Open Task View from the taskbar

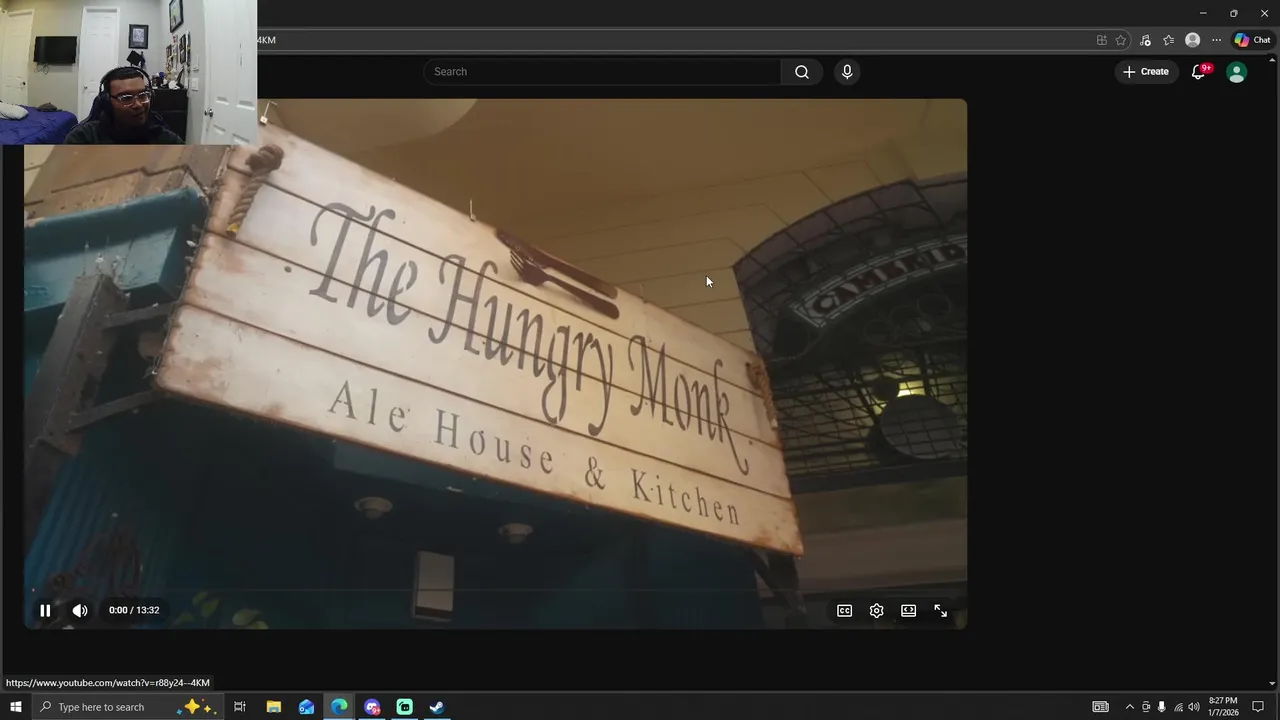[x=240, y=707]
